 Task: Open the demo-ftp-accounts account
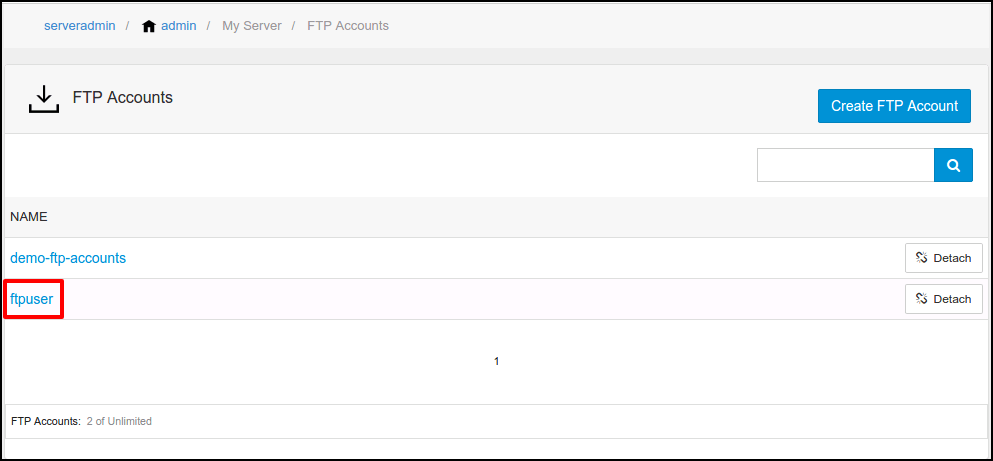pyautogui.click(x=68, y=258)
